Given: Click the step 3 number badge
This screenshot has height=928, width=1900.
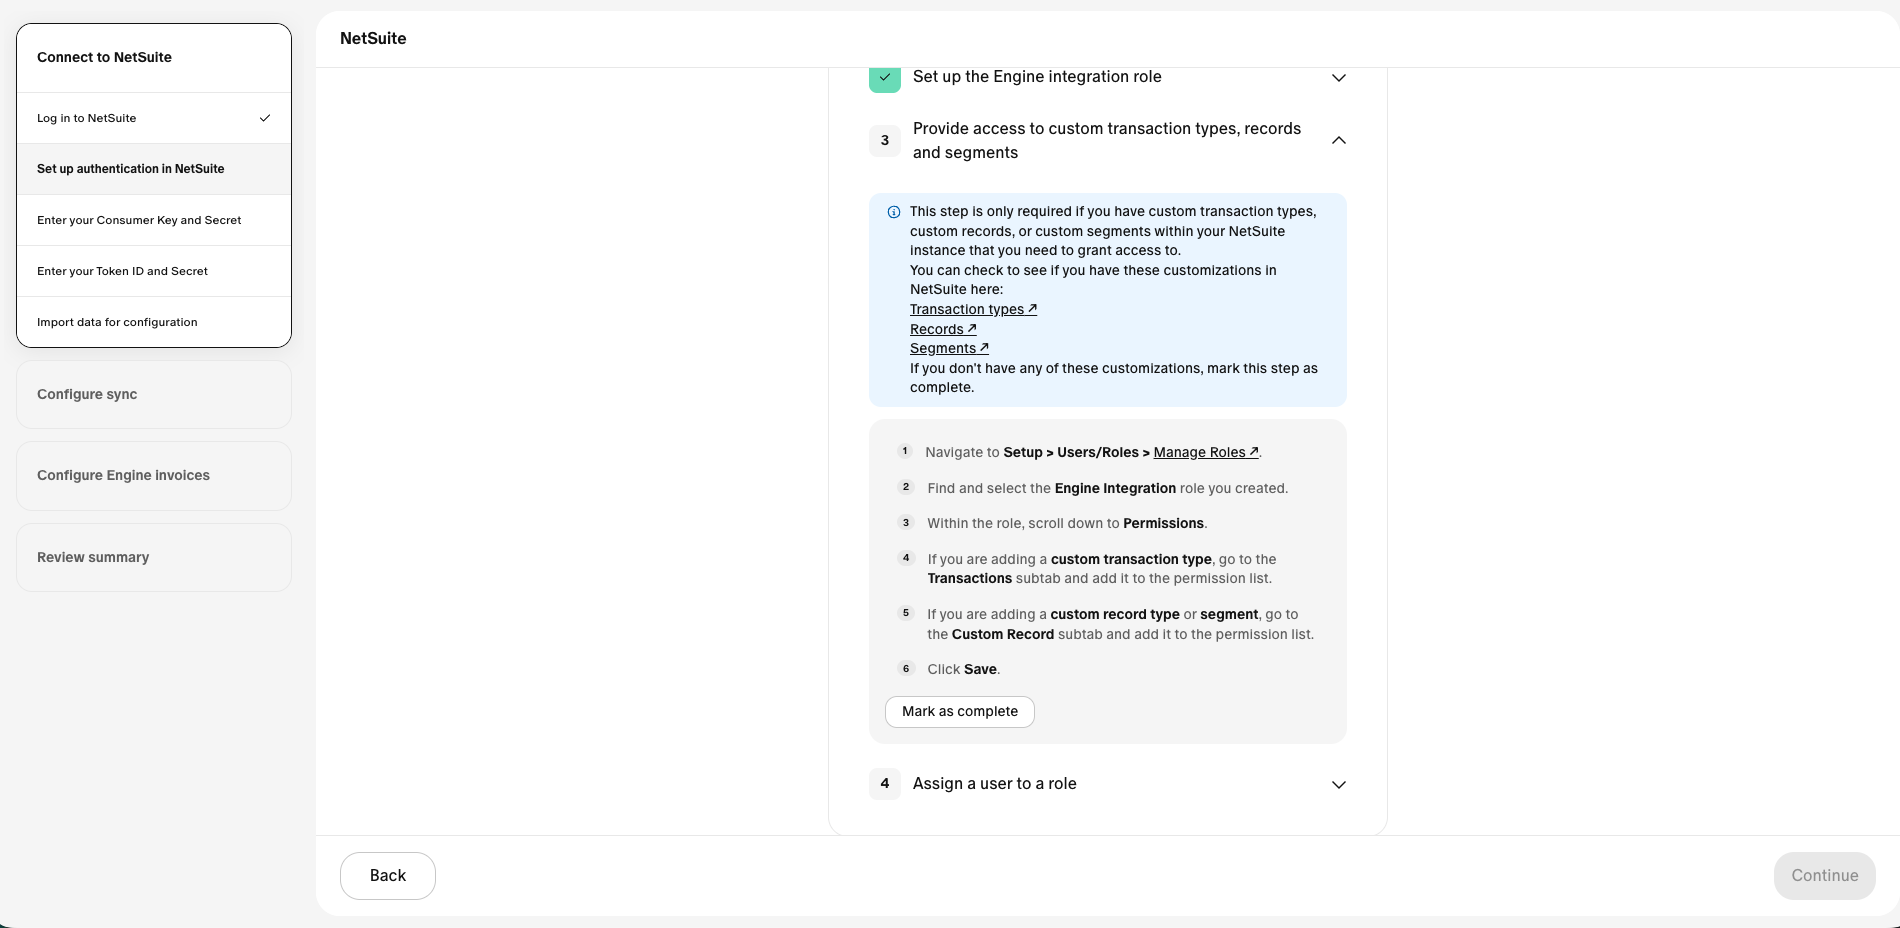Looking at the screenshot, I should [x=885, y=141].
